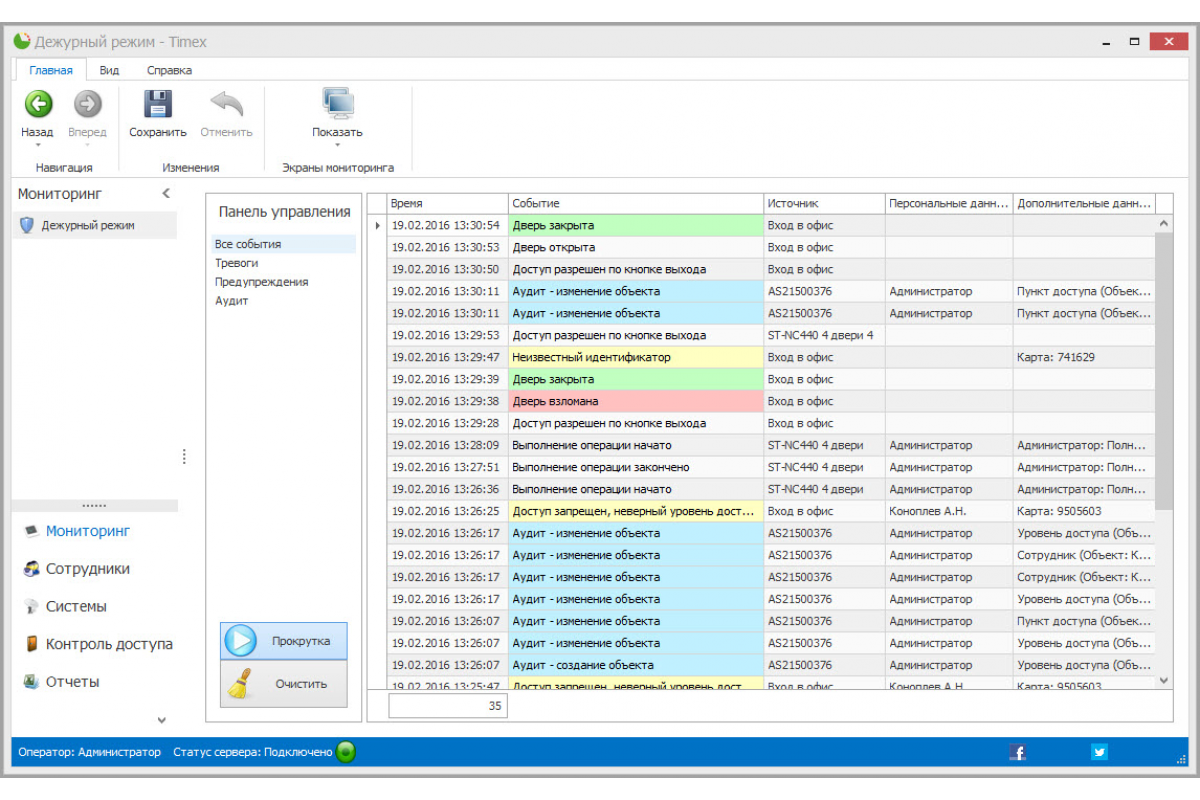Collapse the Мониторинг side panel chevron
1200x800 pixels.
pos(166,194)
